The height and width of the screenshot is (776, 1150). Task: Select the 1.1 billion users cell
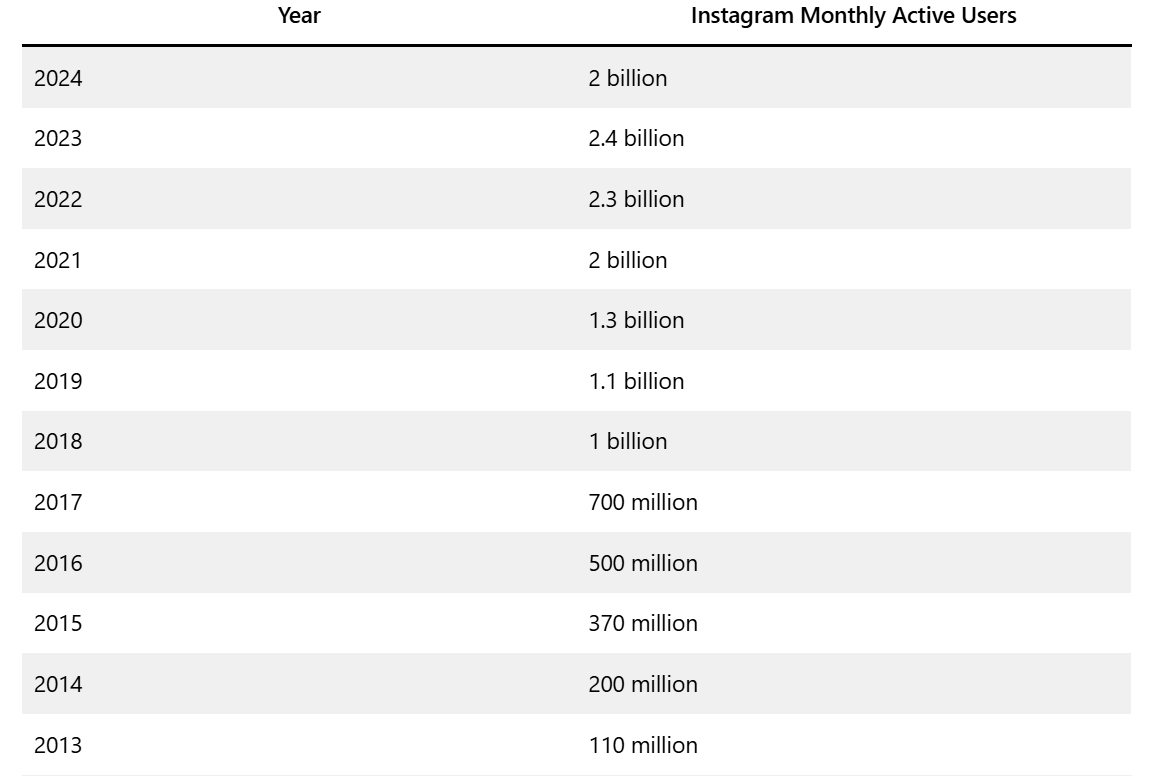point(636,381)
